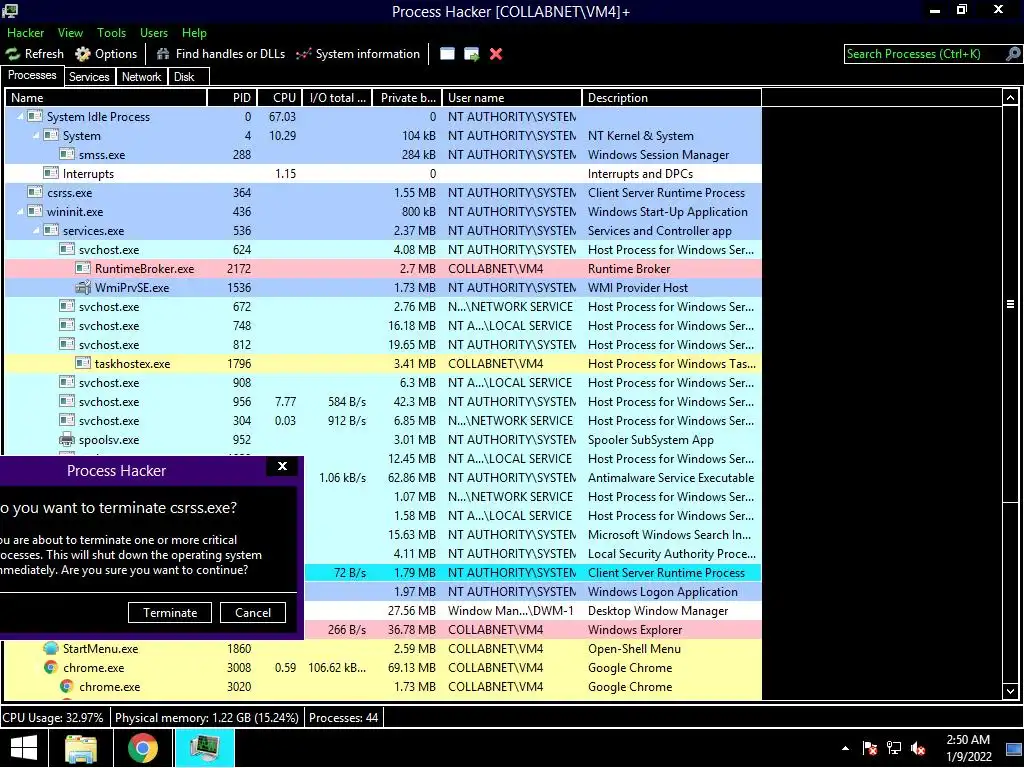Open File Explorer from taskbar
1024x768 pixels.
pyautogui.click(x=82, y=748)
